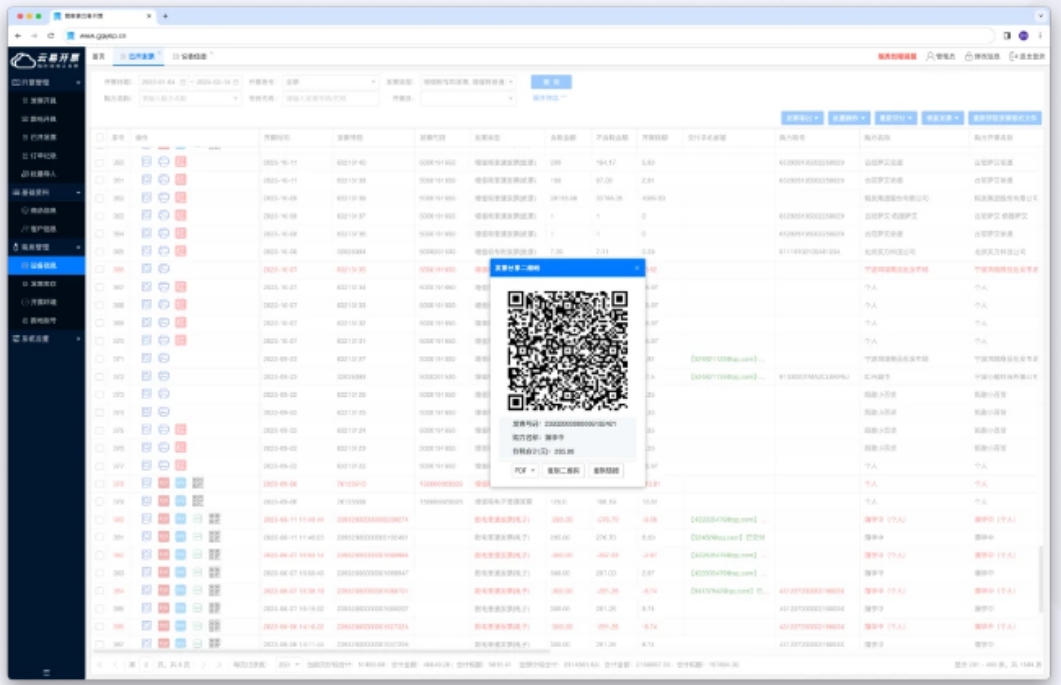Click the expand-filters link below search button

[549, 98]
